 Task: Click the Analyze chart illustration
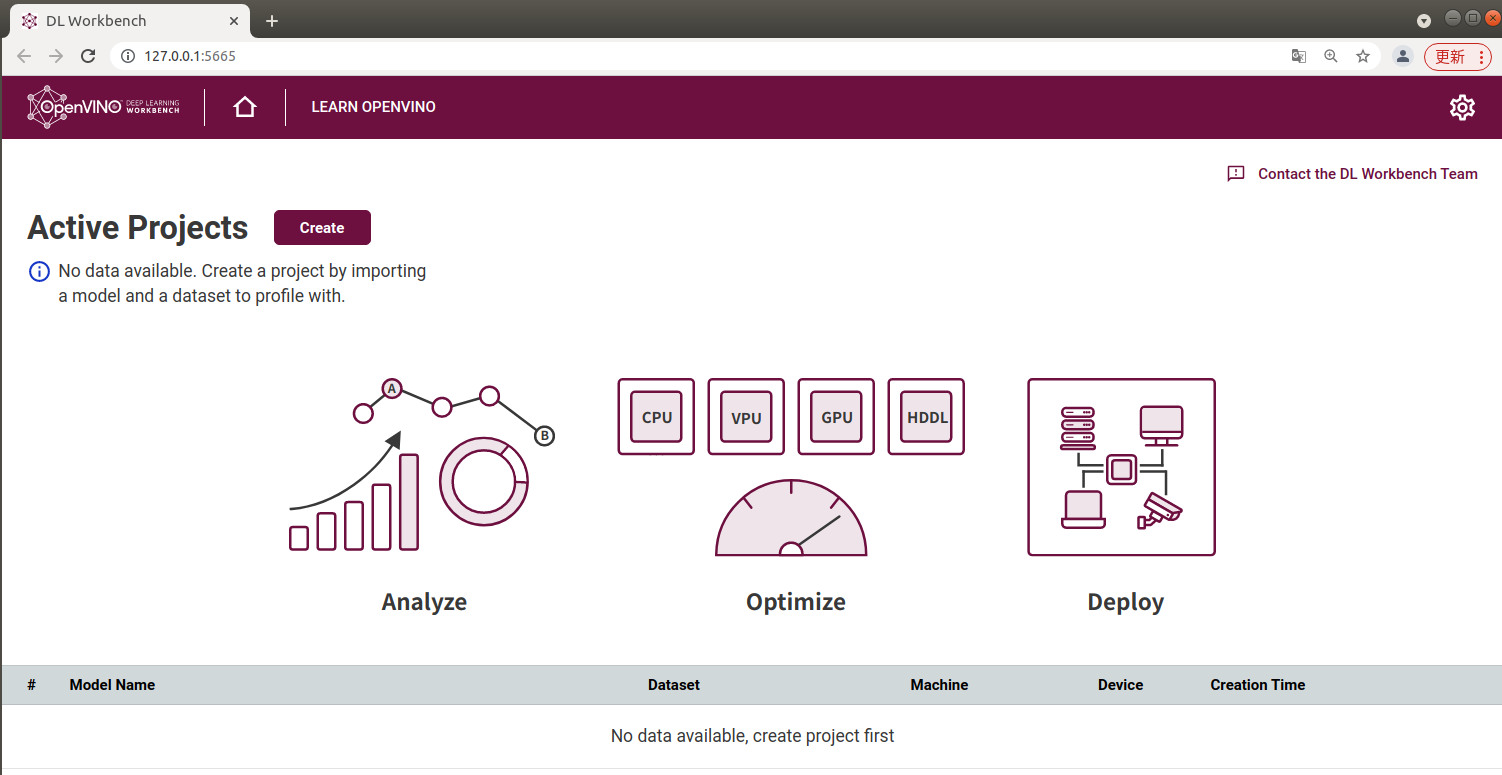pyautogui.click(x=421, y=467)
